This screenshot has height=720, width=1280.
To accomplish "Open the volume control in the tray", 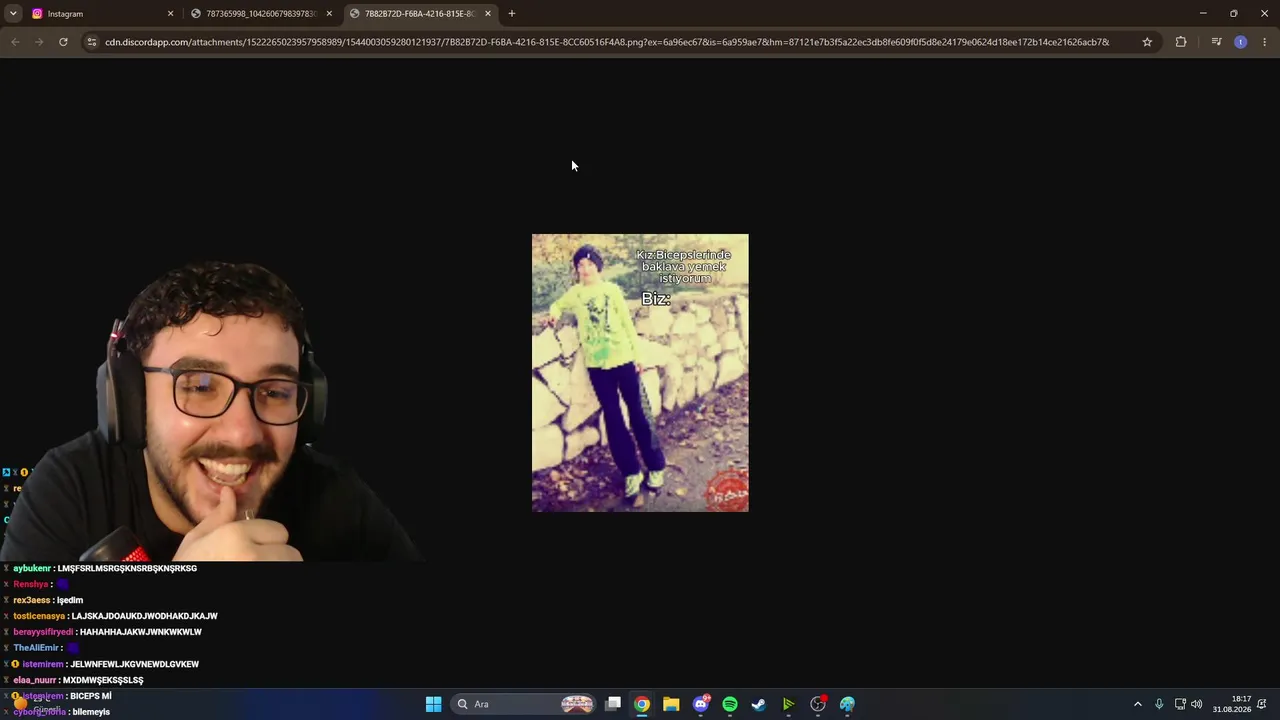I will [1196, 704].
